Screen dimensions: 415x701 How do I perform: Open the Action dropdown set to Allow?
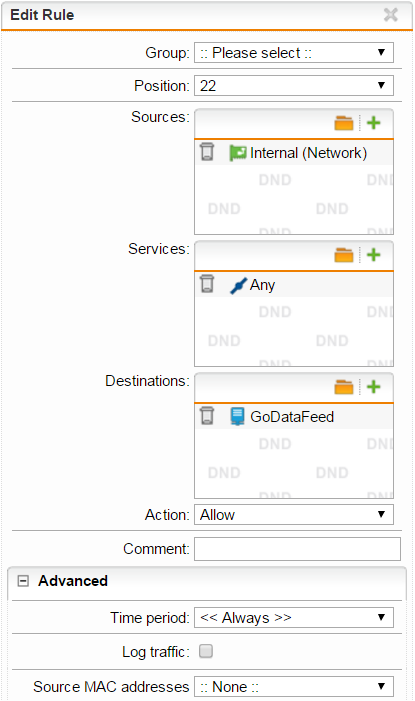pyautogui.click(x=294, y=515)
